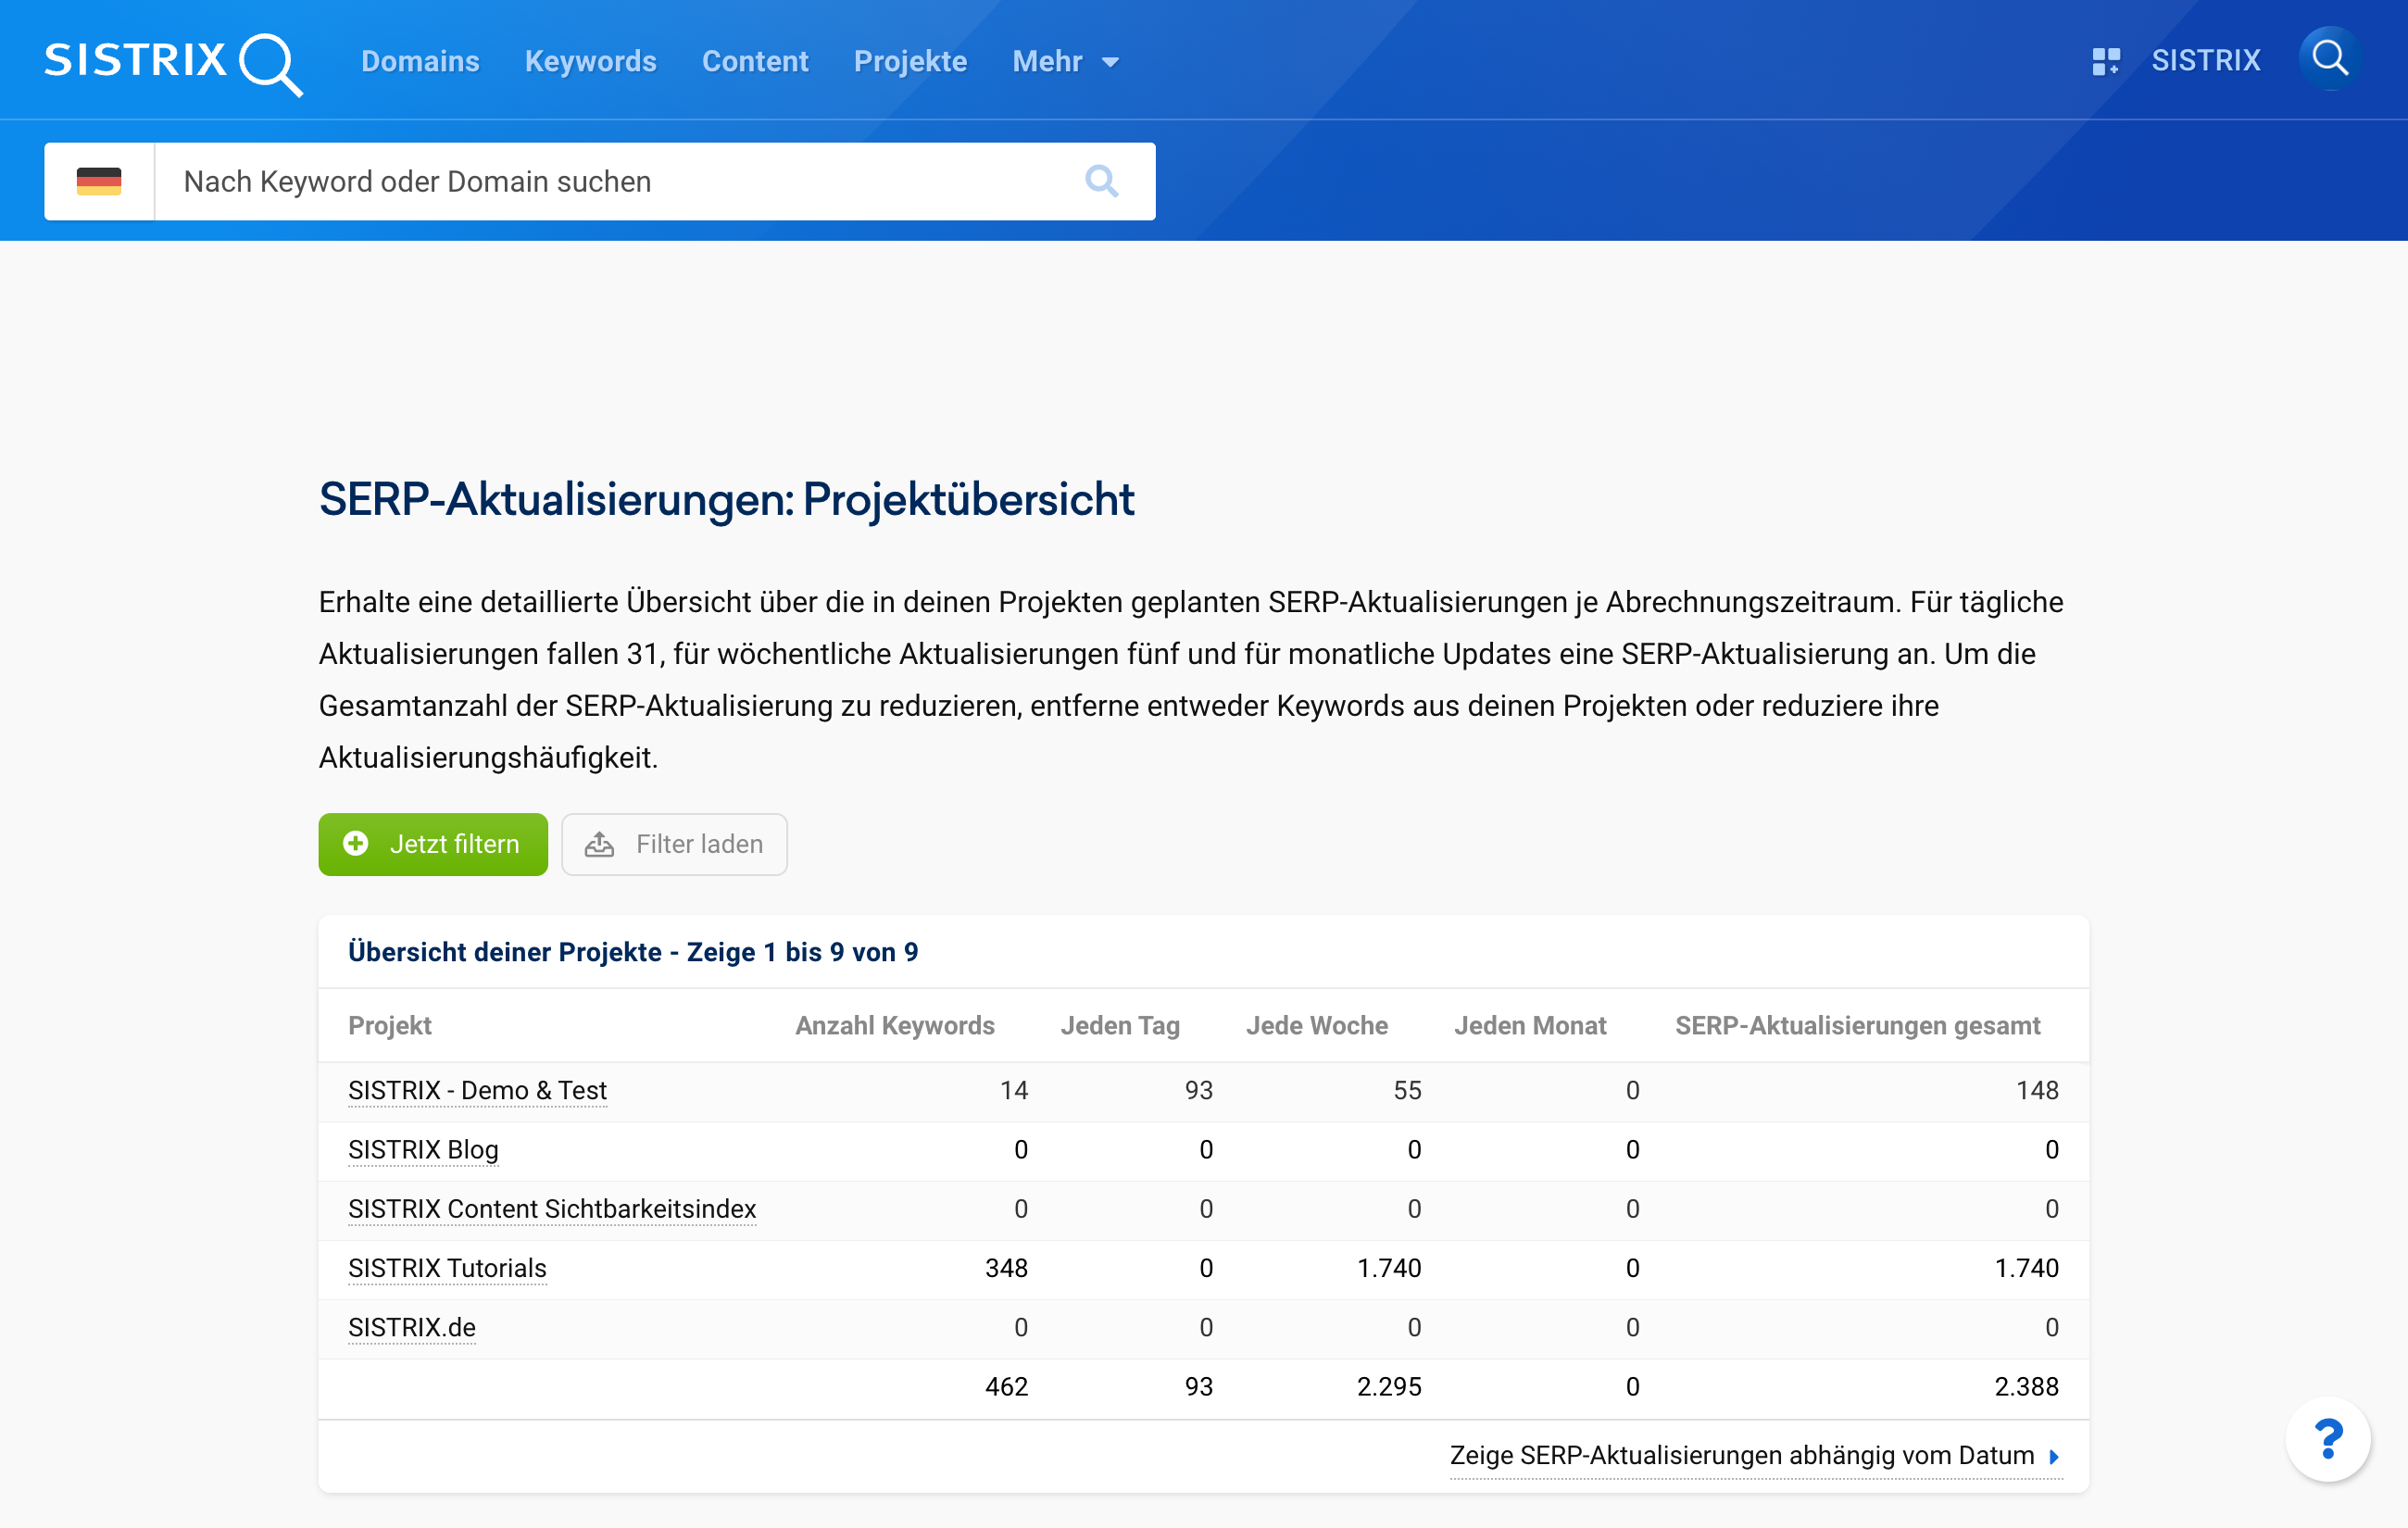The height and width of the screenshot is (1528, 2408).
Task: Open the help question mark button
Action: click(x=2328, y=1439)
